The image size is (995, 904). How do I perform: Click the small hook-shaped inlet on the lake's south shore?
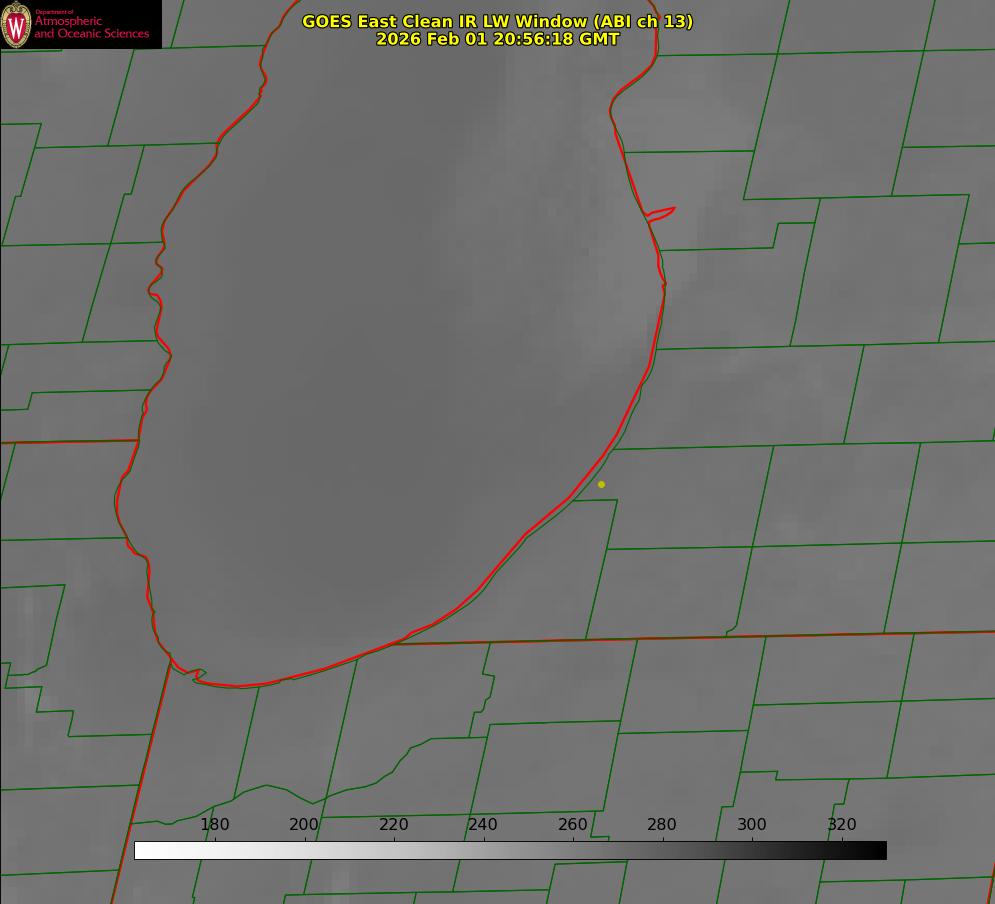click(x=196, y=675)
